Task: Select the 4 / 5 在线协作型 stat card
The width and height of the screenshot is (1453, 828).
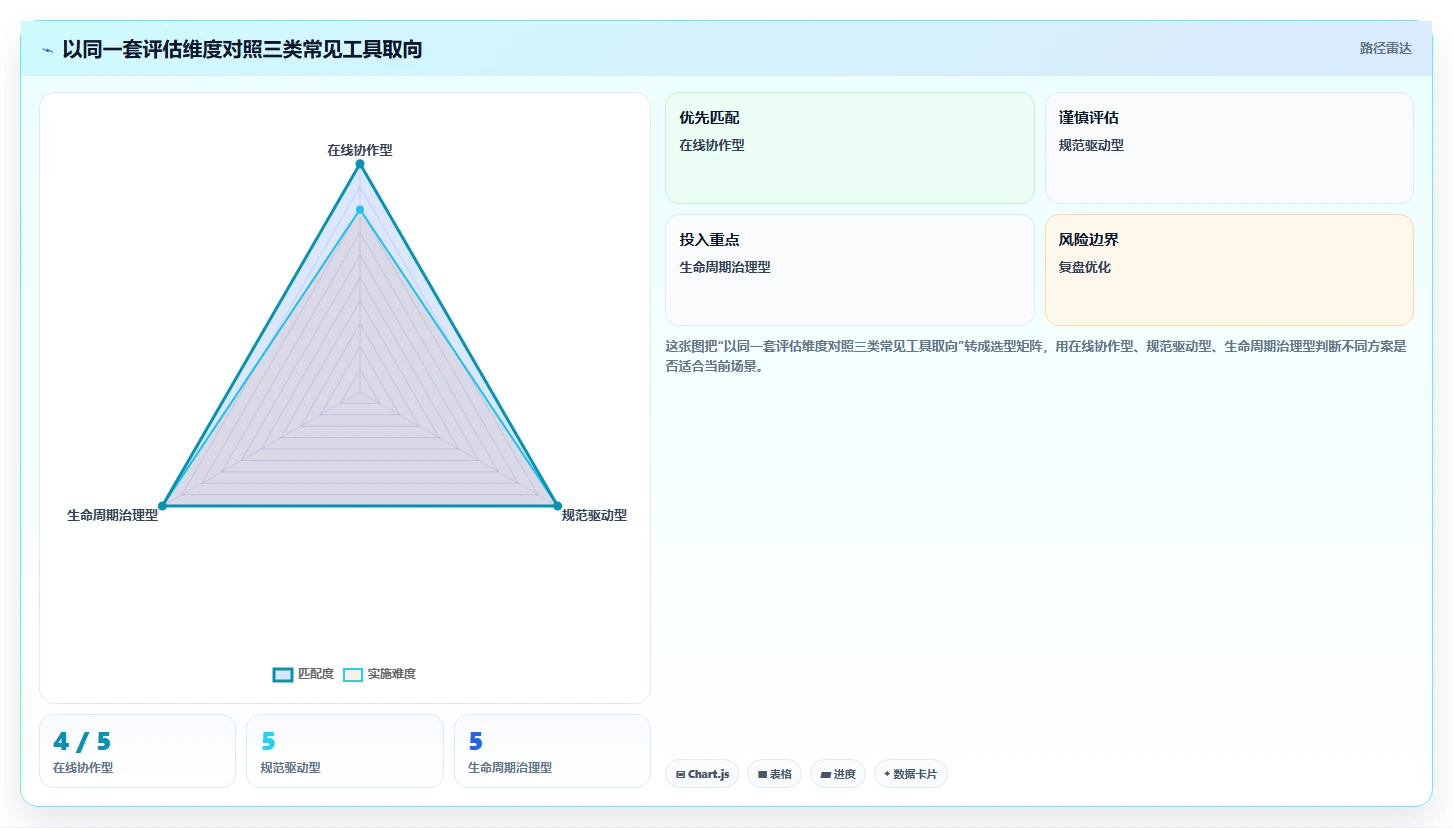Action: 137,751
